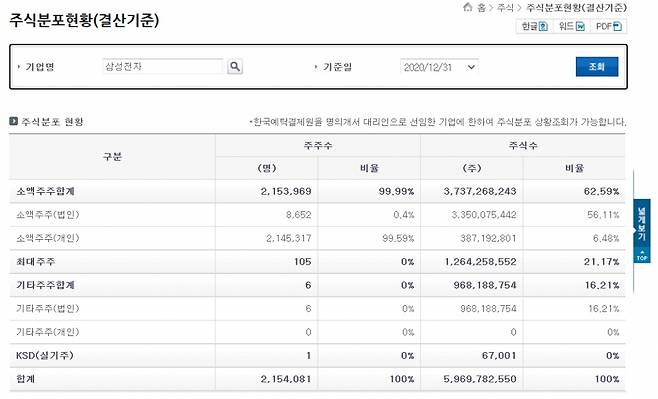Click the value 8,652
Image resolution: width=658 pixels, height=399 pixels.
(x=298, y=215)
